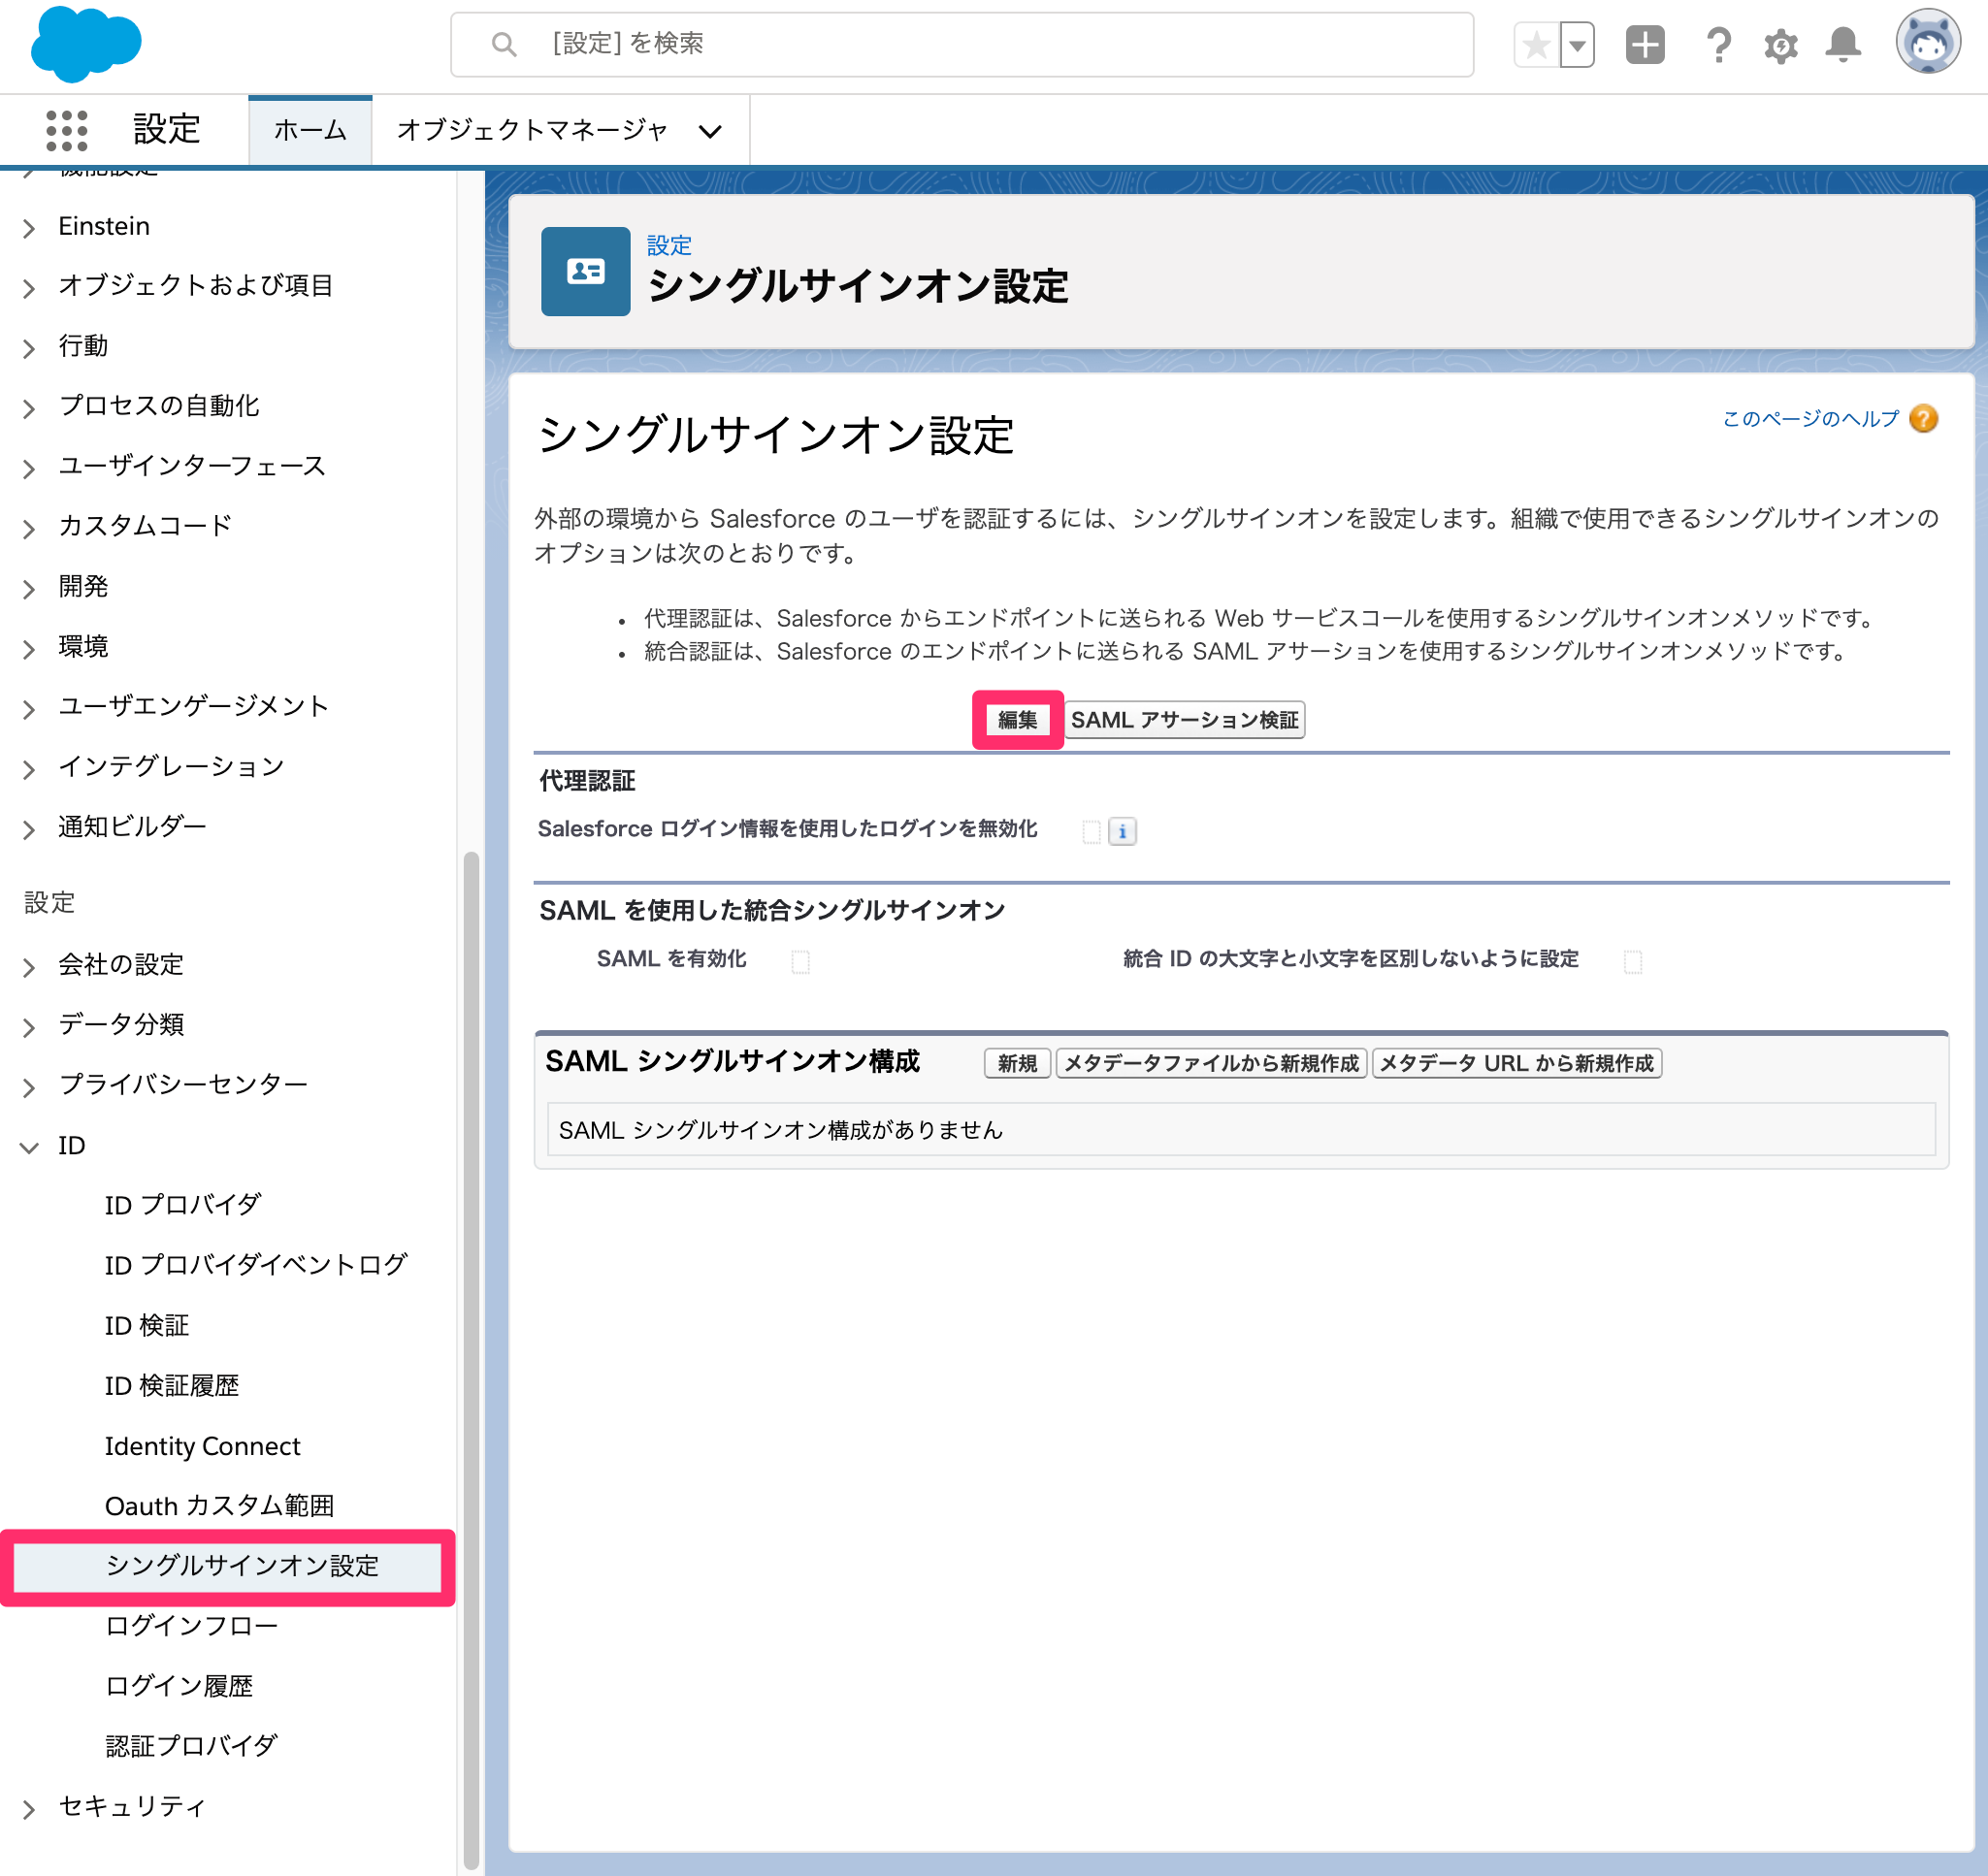Image resolution: width=1988 pixels, height=1876 pixels.
Task: Open Oauth カスタム範囲 item
Action: pyautogui.click(x=219, y=1506)
